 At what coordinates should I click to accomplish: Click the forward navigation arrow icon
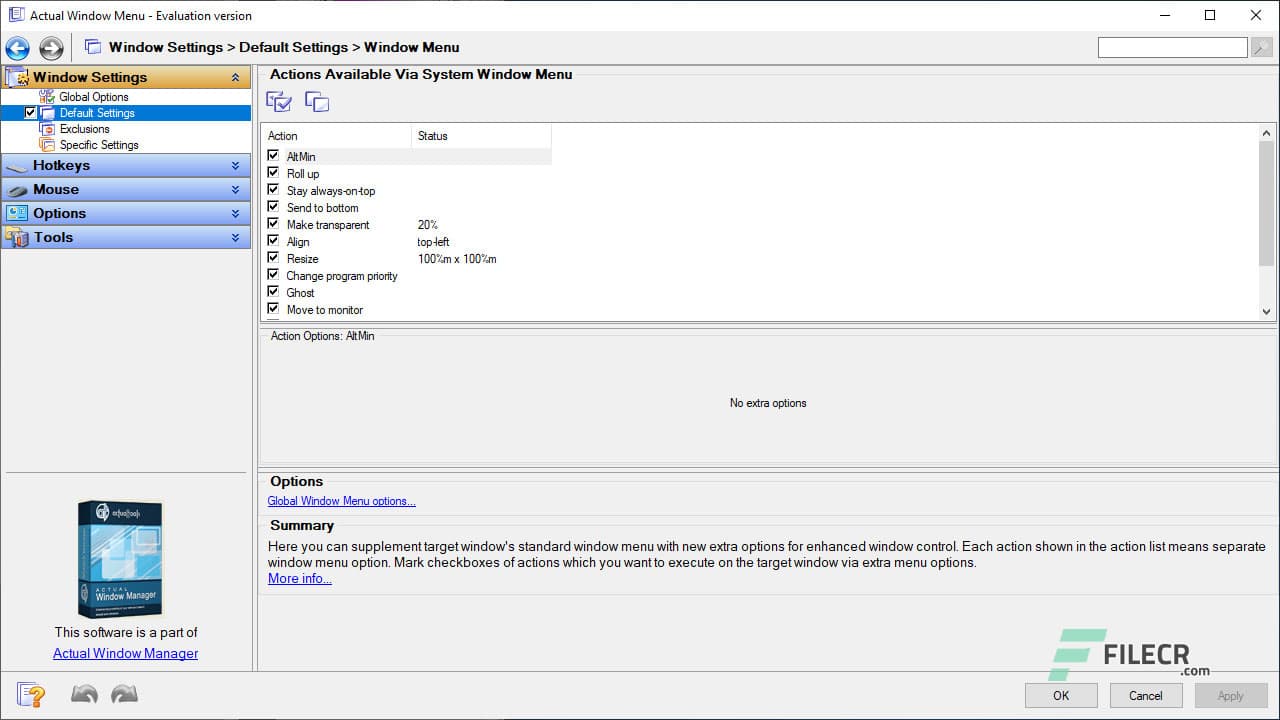tap(51, 48)
